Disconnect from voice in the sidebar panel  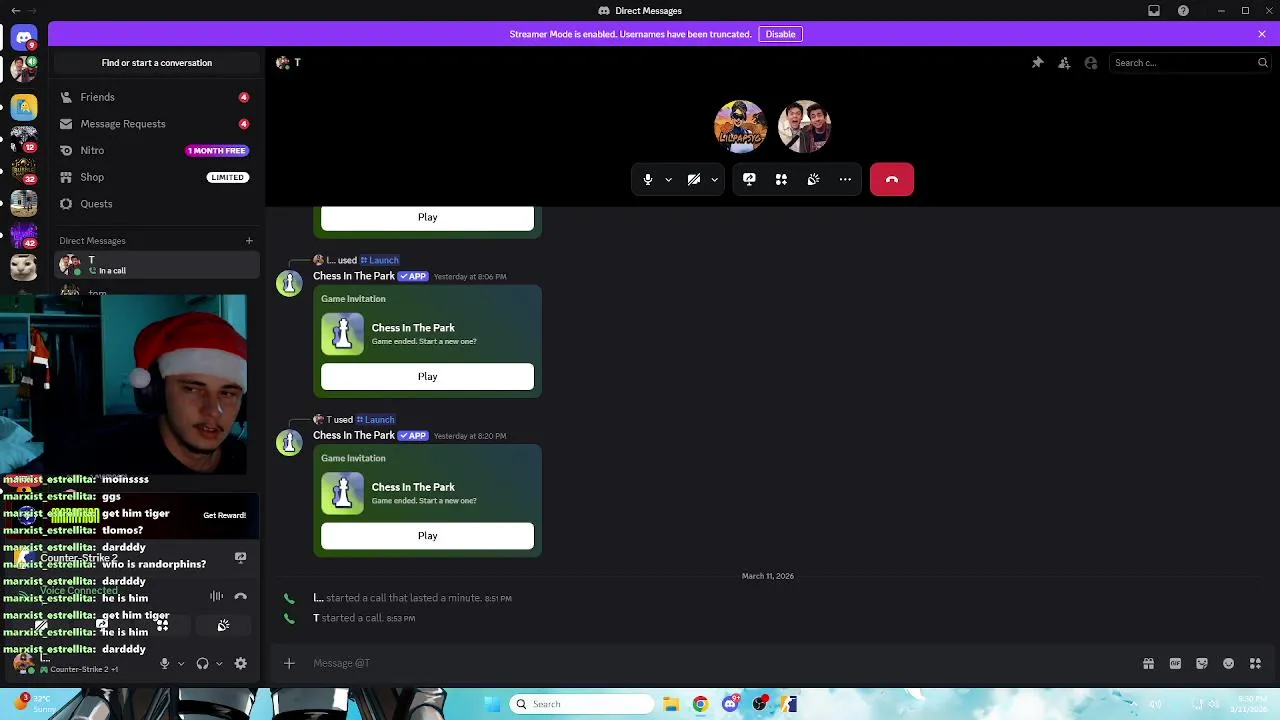pyautogui.click(x=240, y=596)
